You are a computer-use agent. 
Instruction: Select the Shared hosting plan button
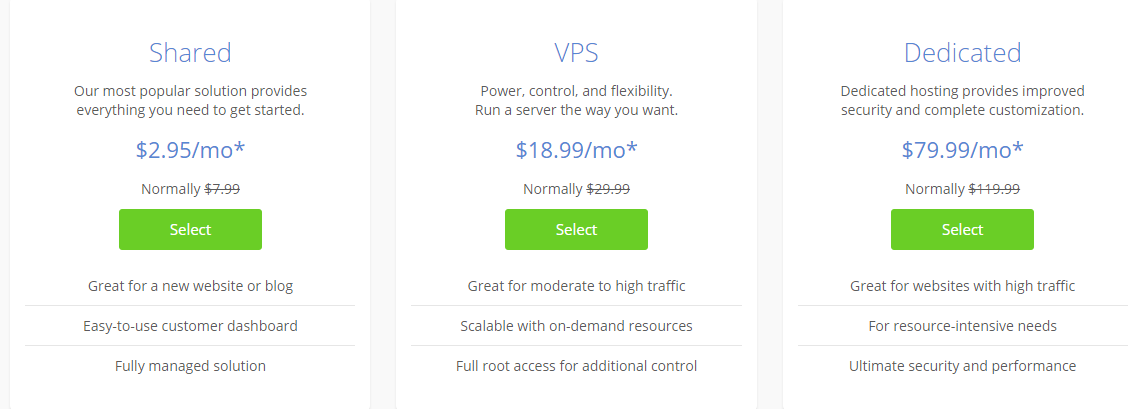(190, 229)
